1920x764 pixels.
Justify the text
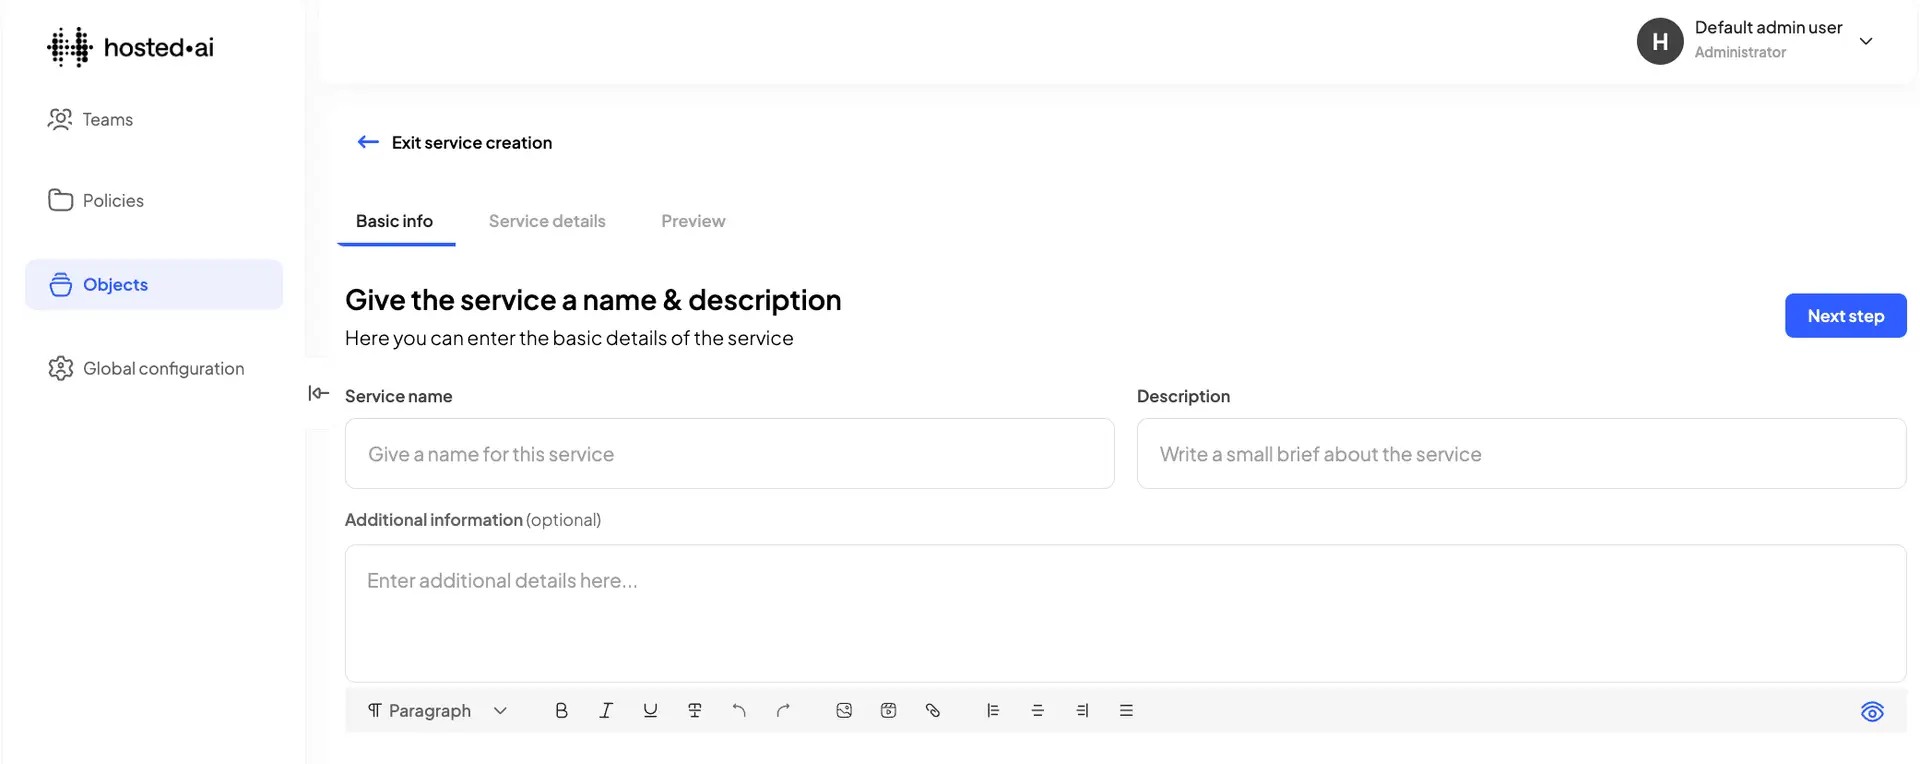pos(1126,711)
